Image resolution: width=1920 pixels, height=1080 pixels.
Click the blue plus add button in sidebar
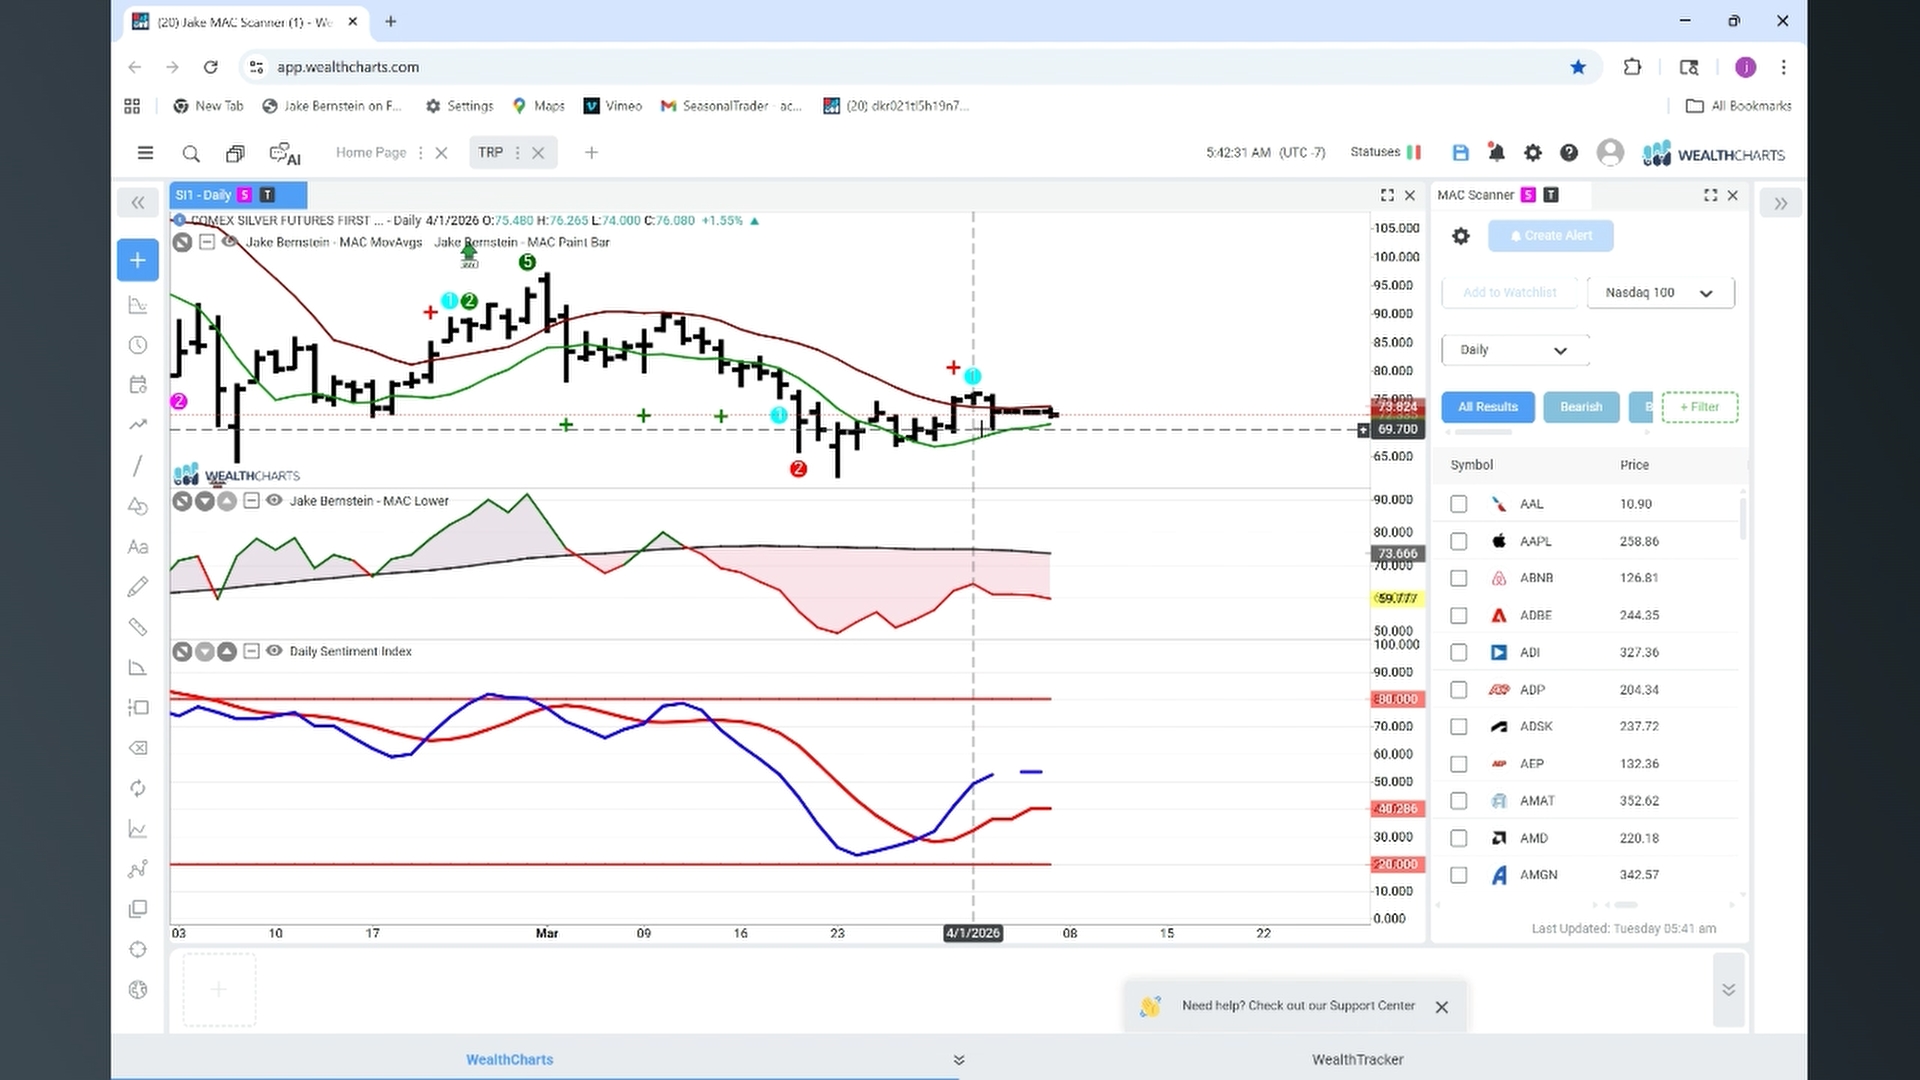pos(138,260)
